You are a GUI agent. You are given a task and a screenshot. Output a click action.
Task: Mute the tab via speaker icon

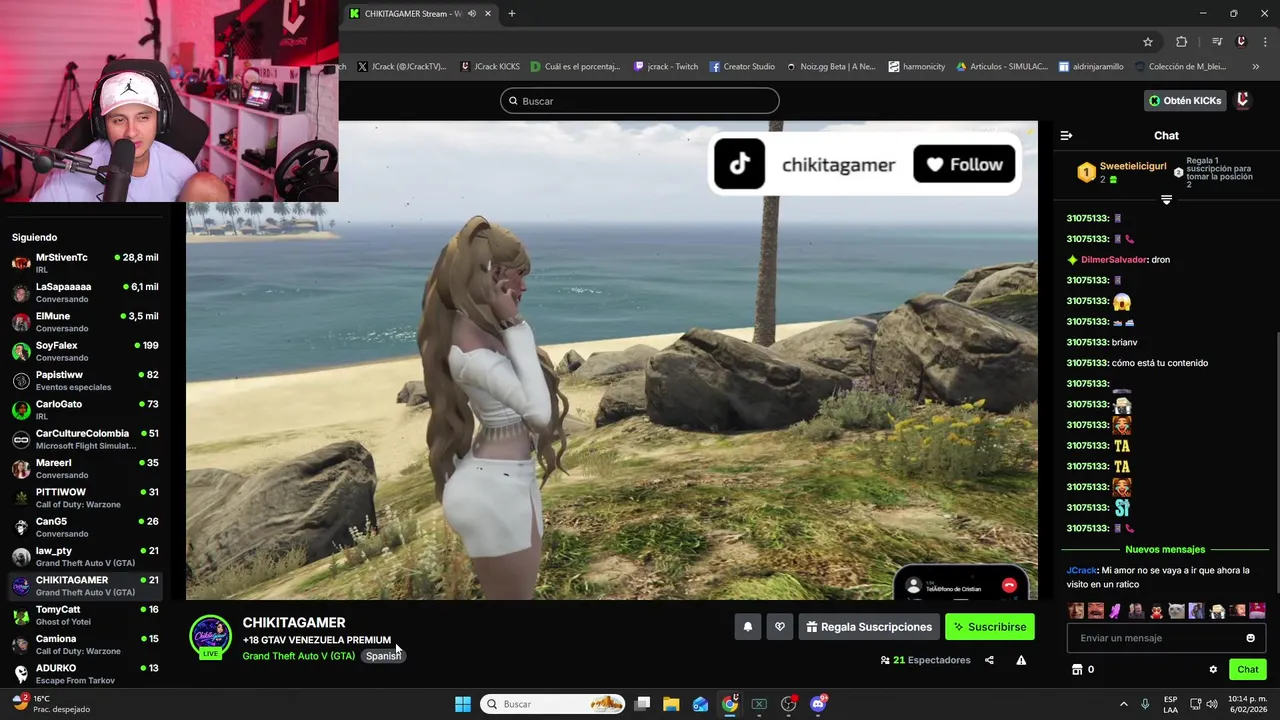(472, 14)
